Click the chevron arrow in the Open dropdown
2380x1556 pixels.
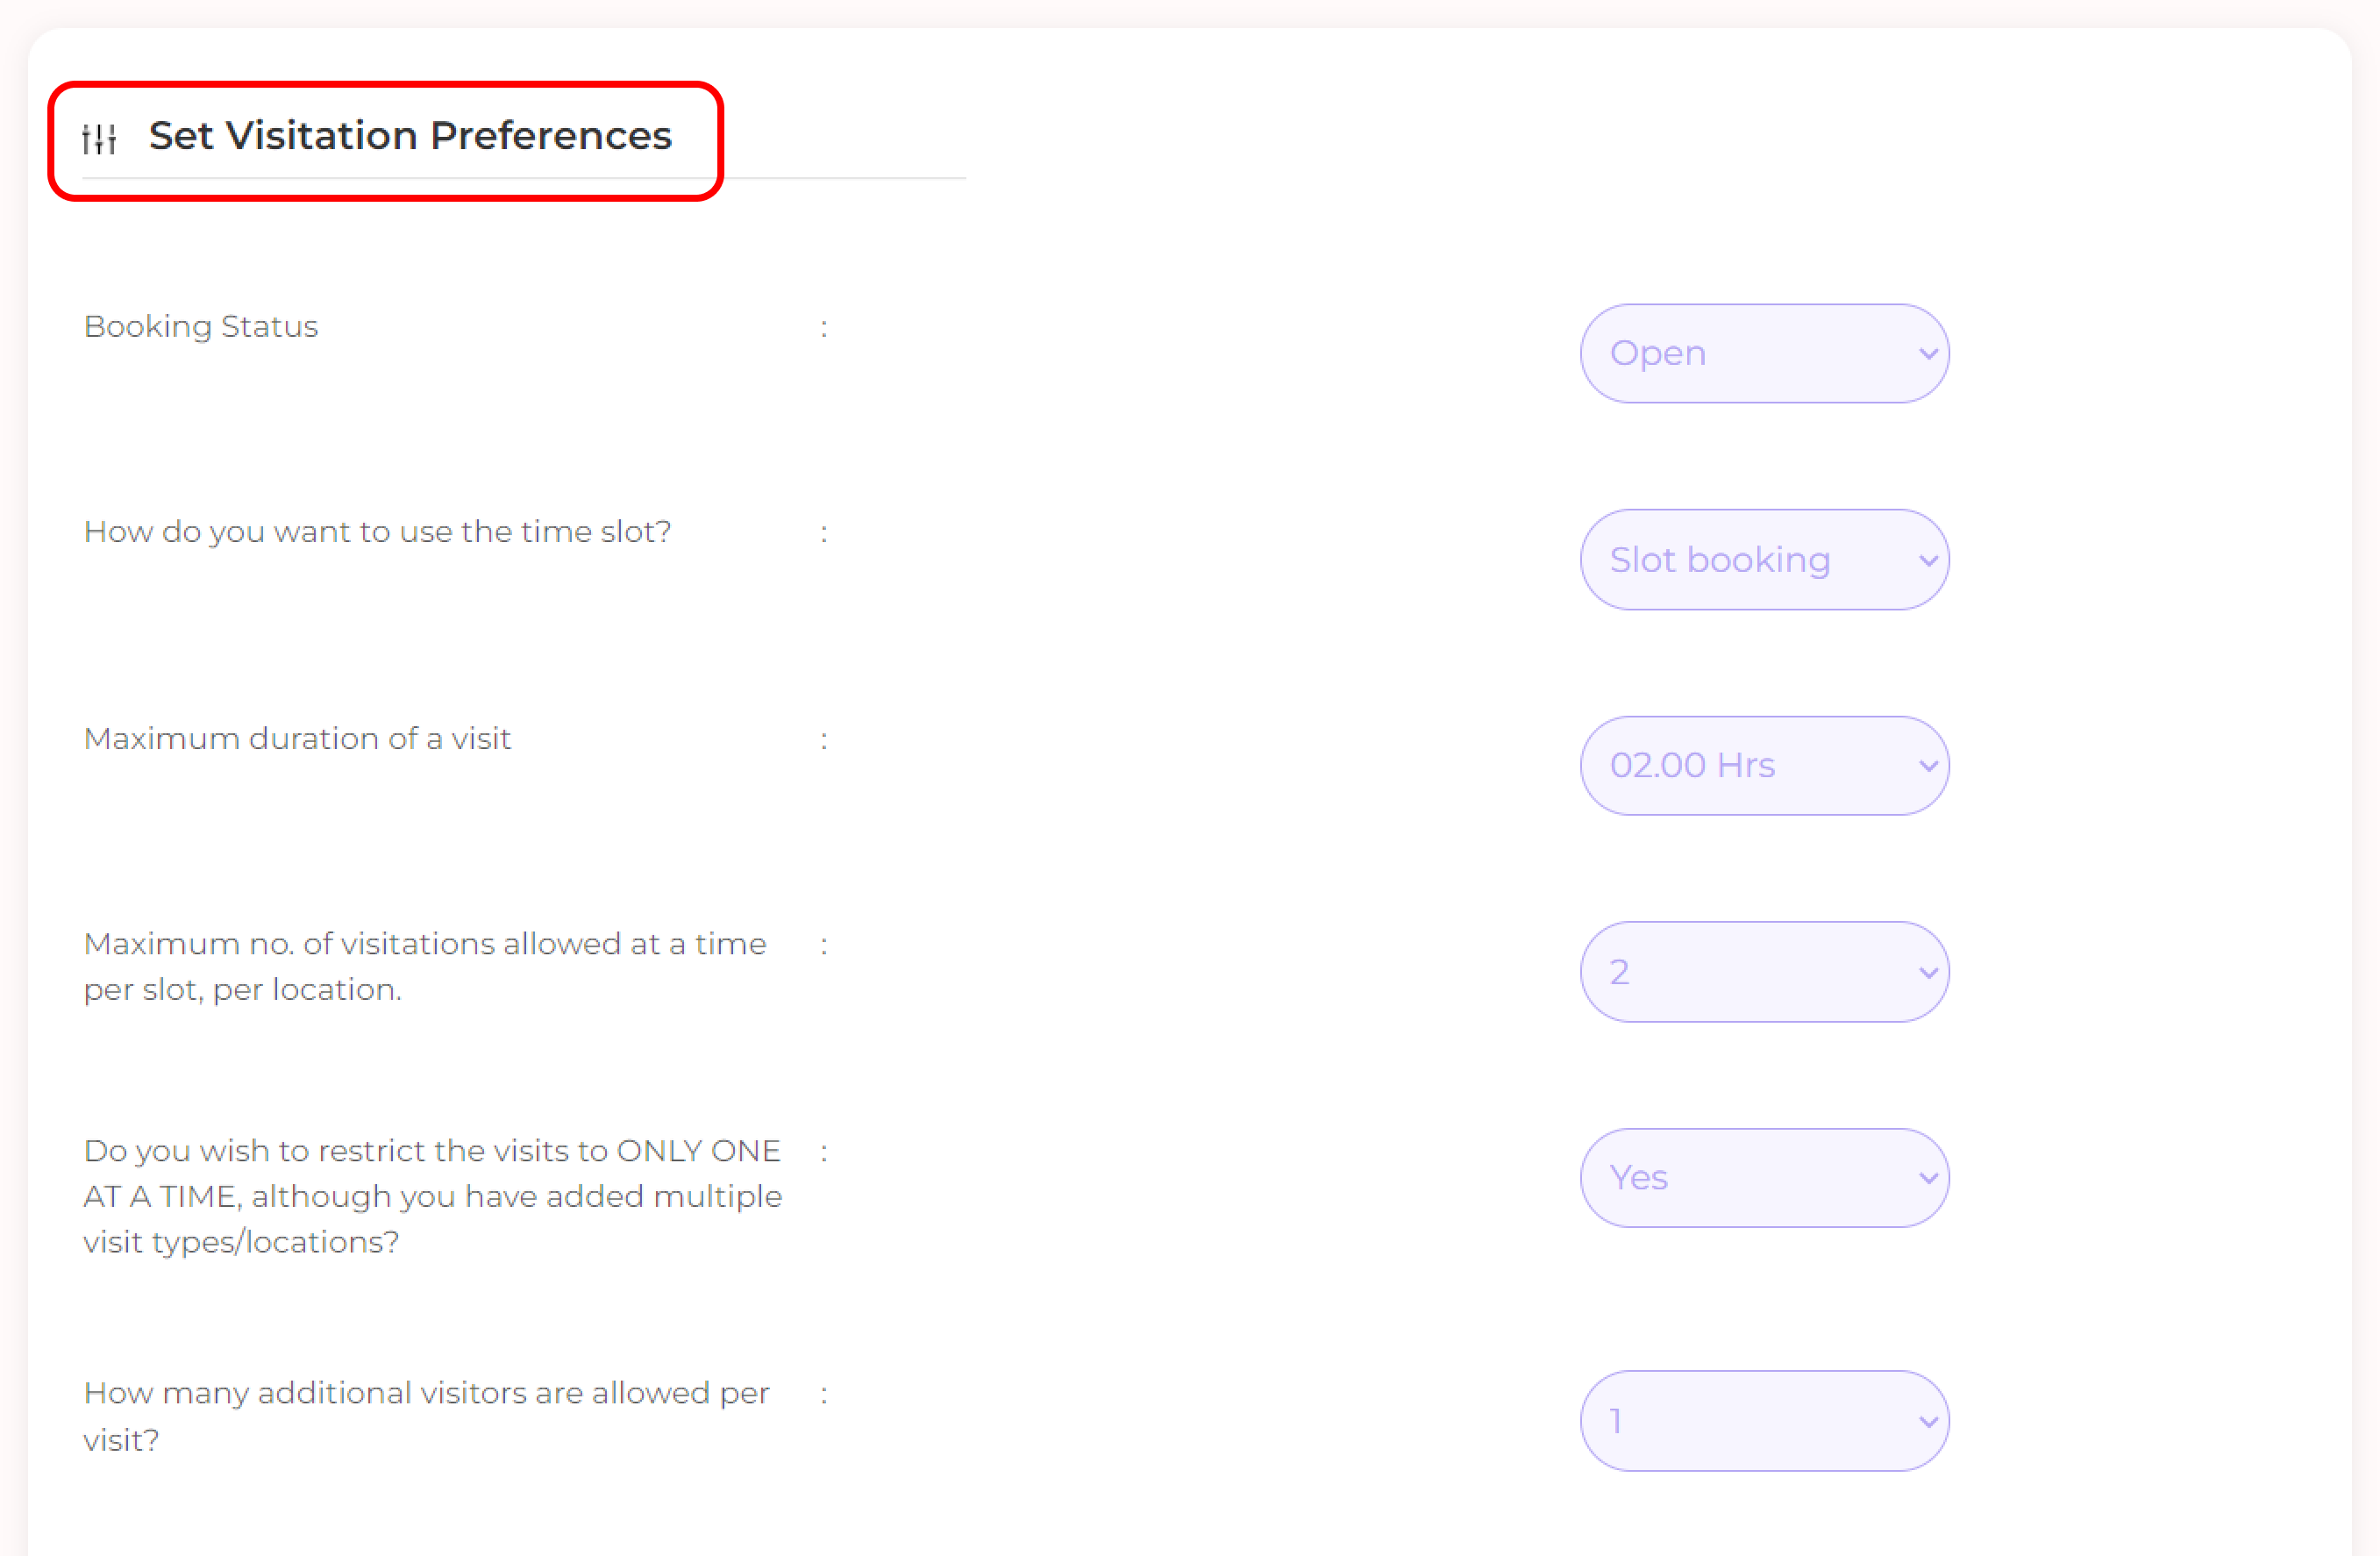coord(1928,354)
